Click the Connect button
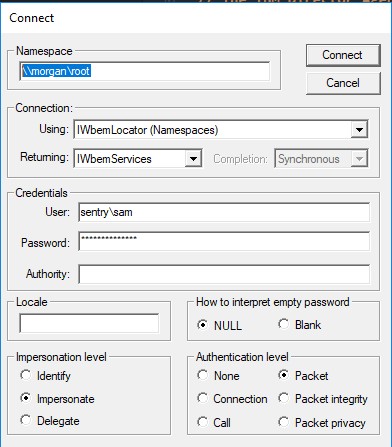 [343, 55]
